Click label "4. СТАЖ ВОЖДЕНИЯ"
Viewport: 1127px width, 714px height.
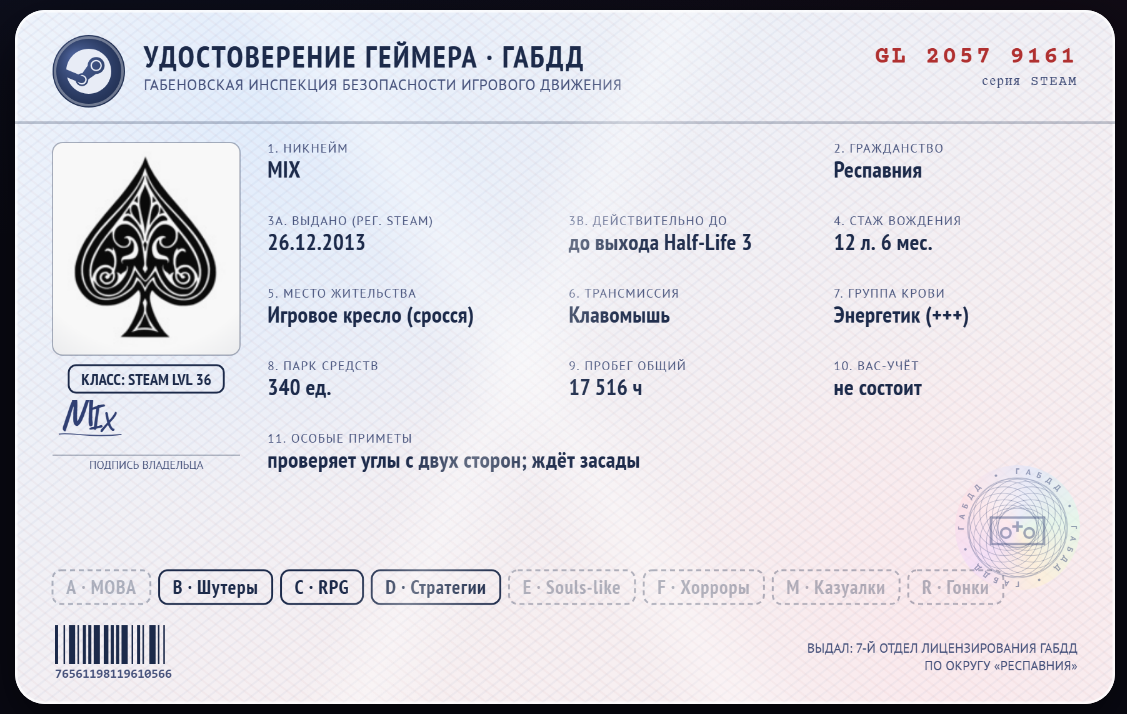pos(897,221)
